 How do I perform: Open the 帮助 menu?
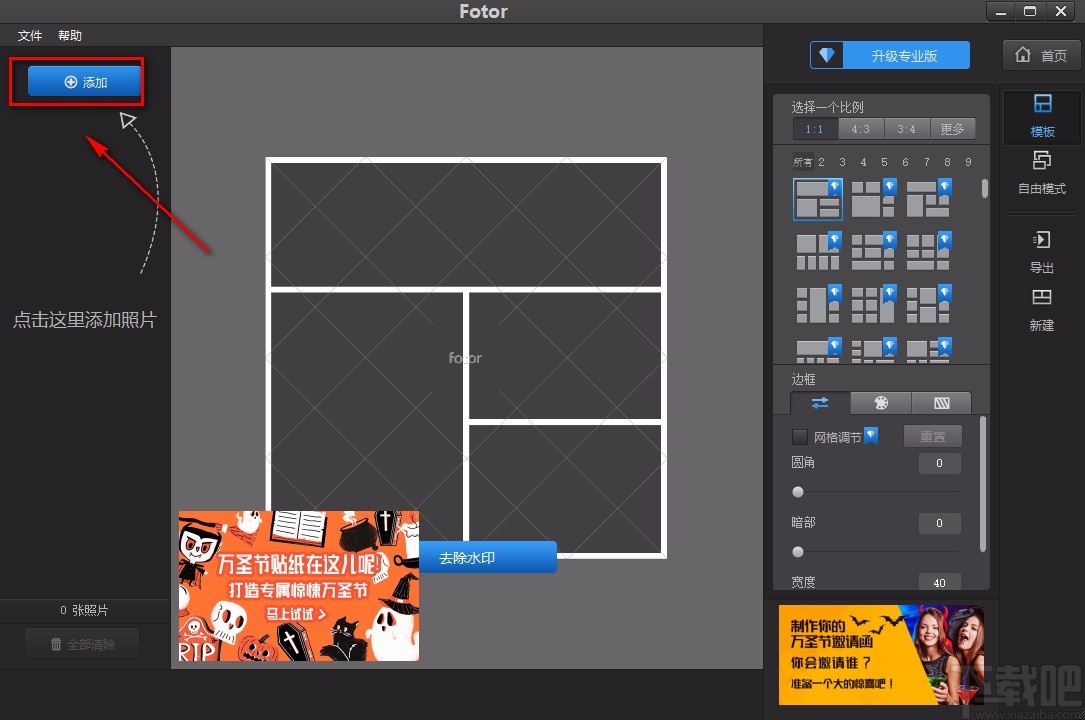click(70, 35)
